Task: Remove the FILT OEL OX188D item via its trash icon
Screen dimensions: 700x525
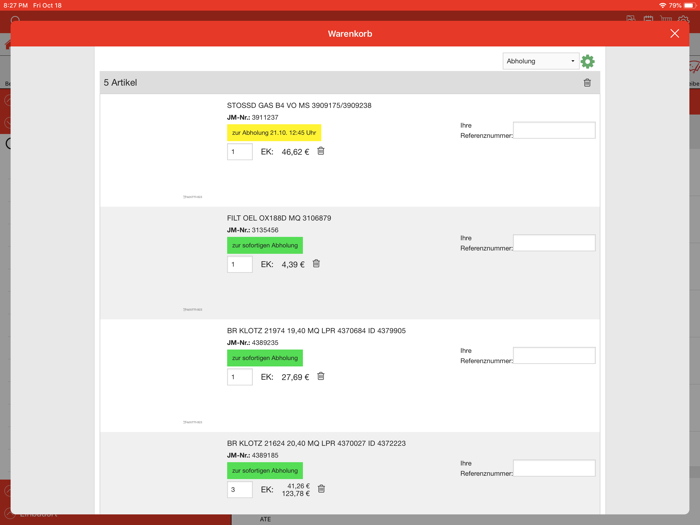Action: point(316,264)
